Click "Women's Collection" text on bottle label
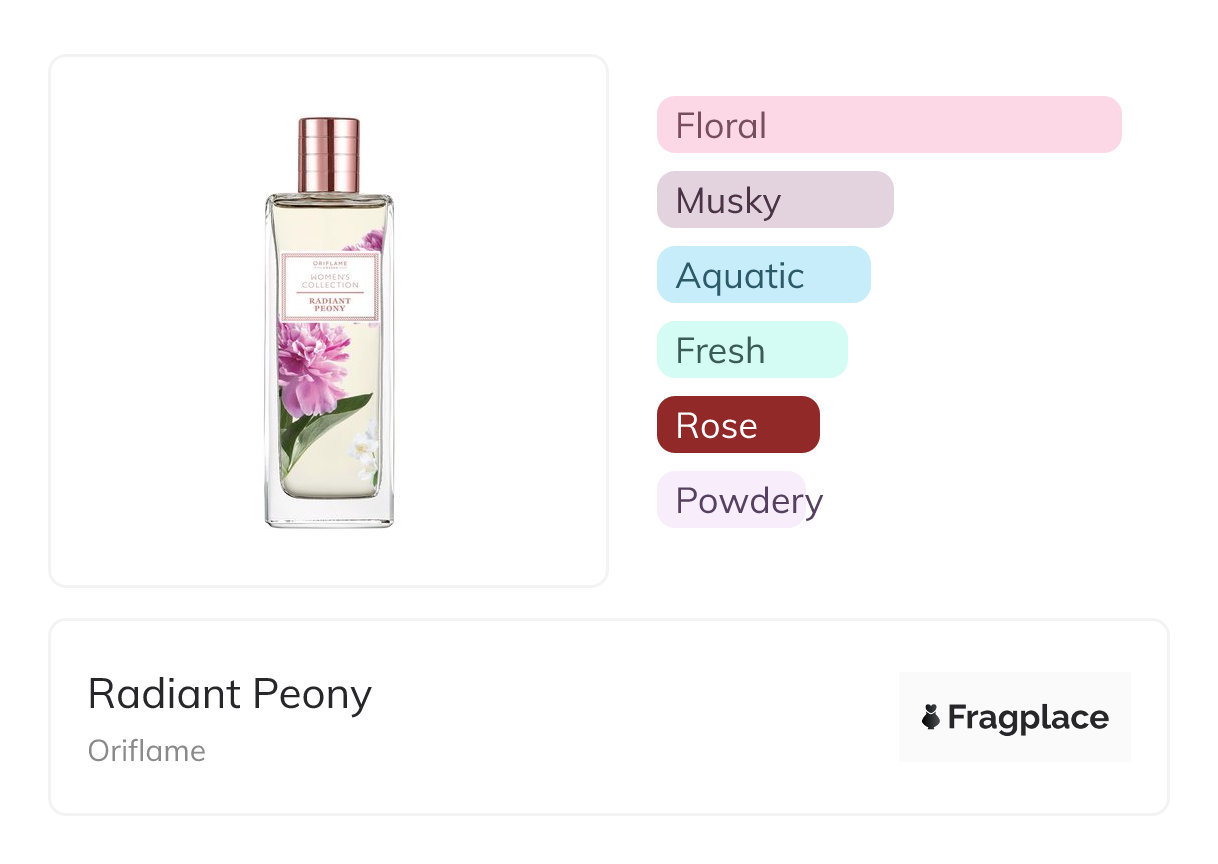The height and width of the screenshot is (864, 1218). pos(330,281)
